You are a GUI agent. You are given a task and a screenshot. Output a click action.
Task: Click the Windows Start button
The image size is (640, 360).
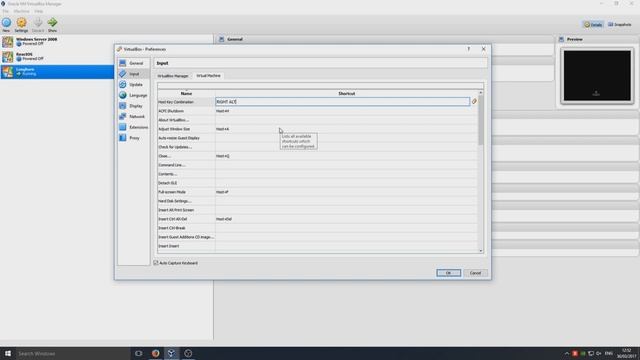point(7,353)
